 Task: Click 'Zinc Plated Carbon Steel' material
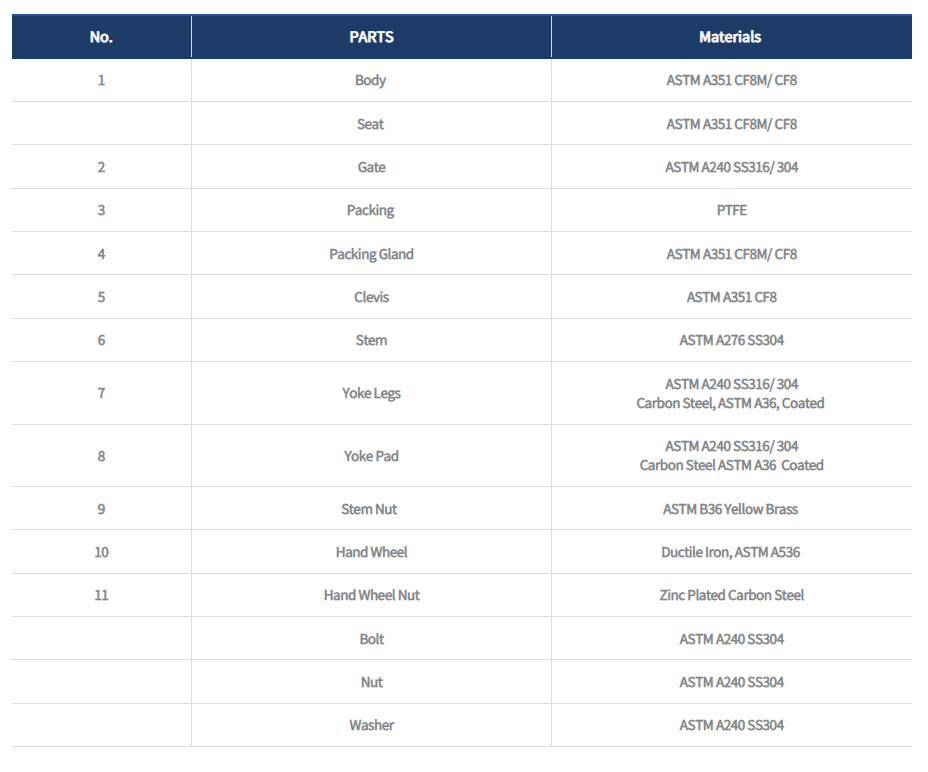(x=731, y=595)
